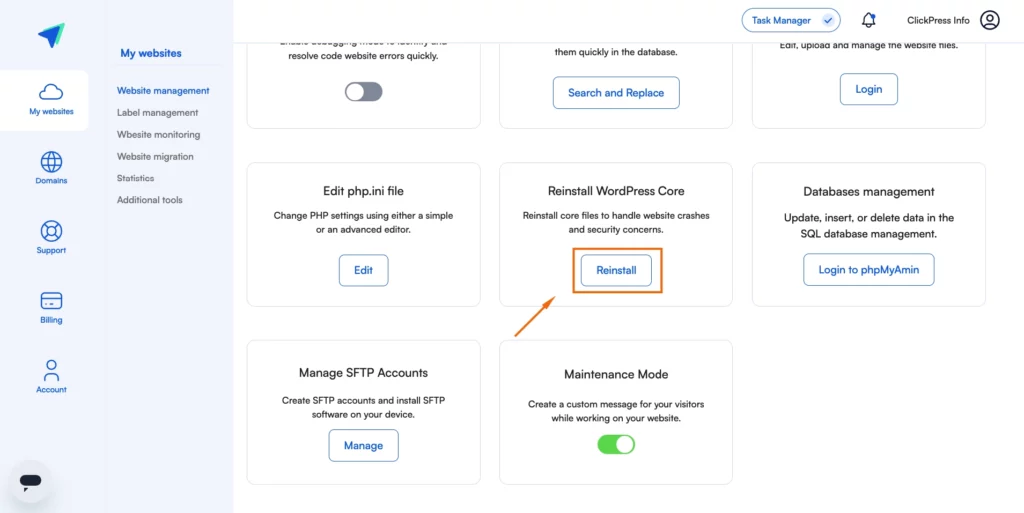Click the user profile avatar icon
Screen dimensions: 1024x513
point(989,20)
